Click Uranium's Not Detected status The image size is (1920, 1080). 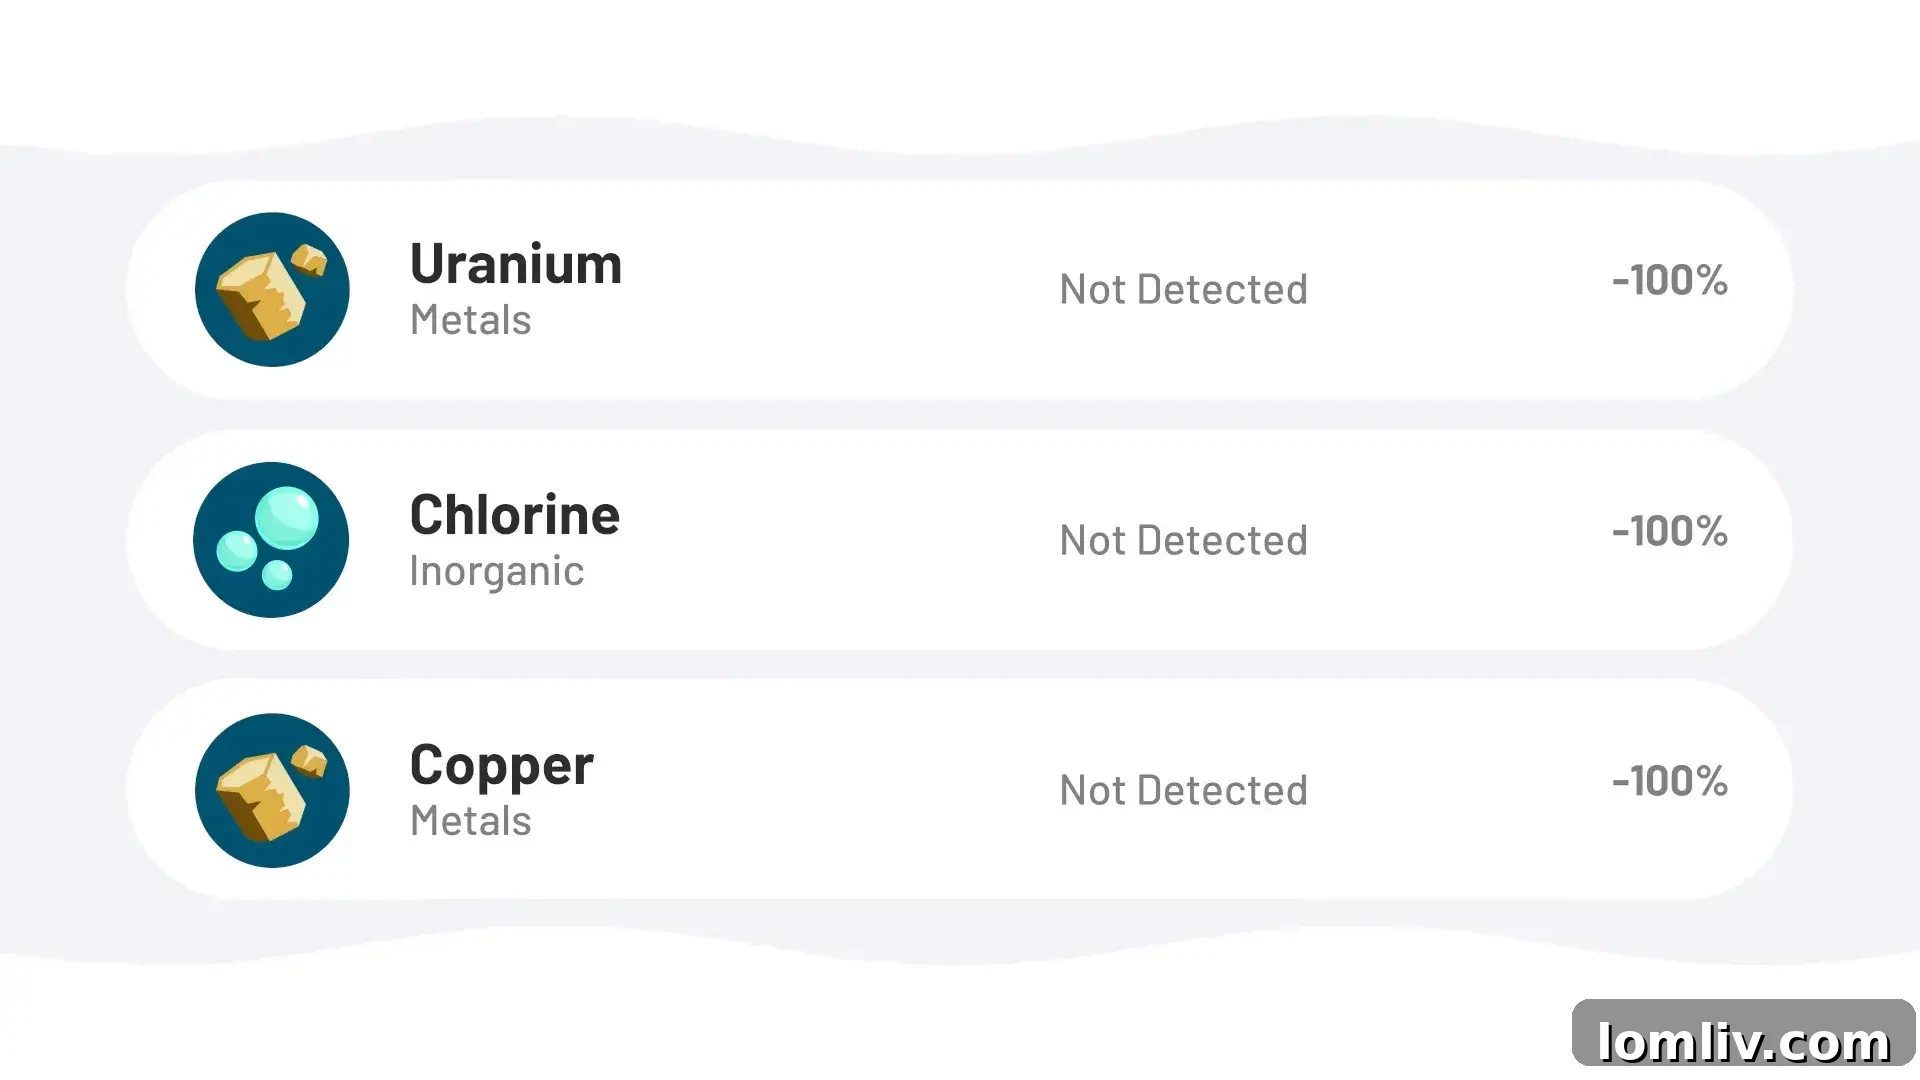pyautogui.click(x=1183, y=290)
